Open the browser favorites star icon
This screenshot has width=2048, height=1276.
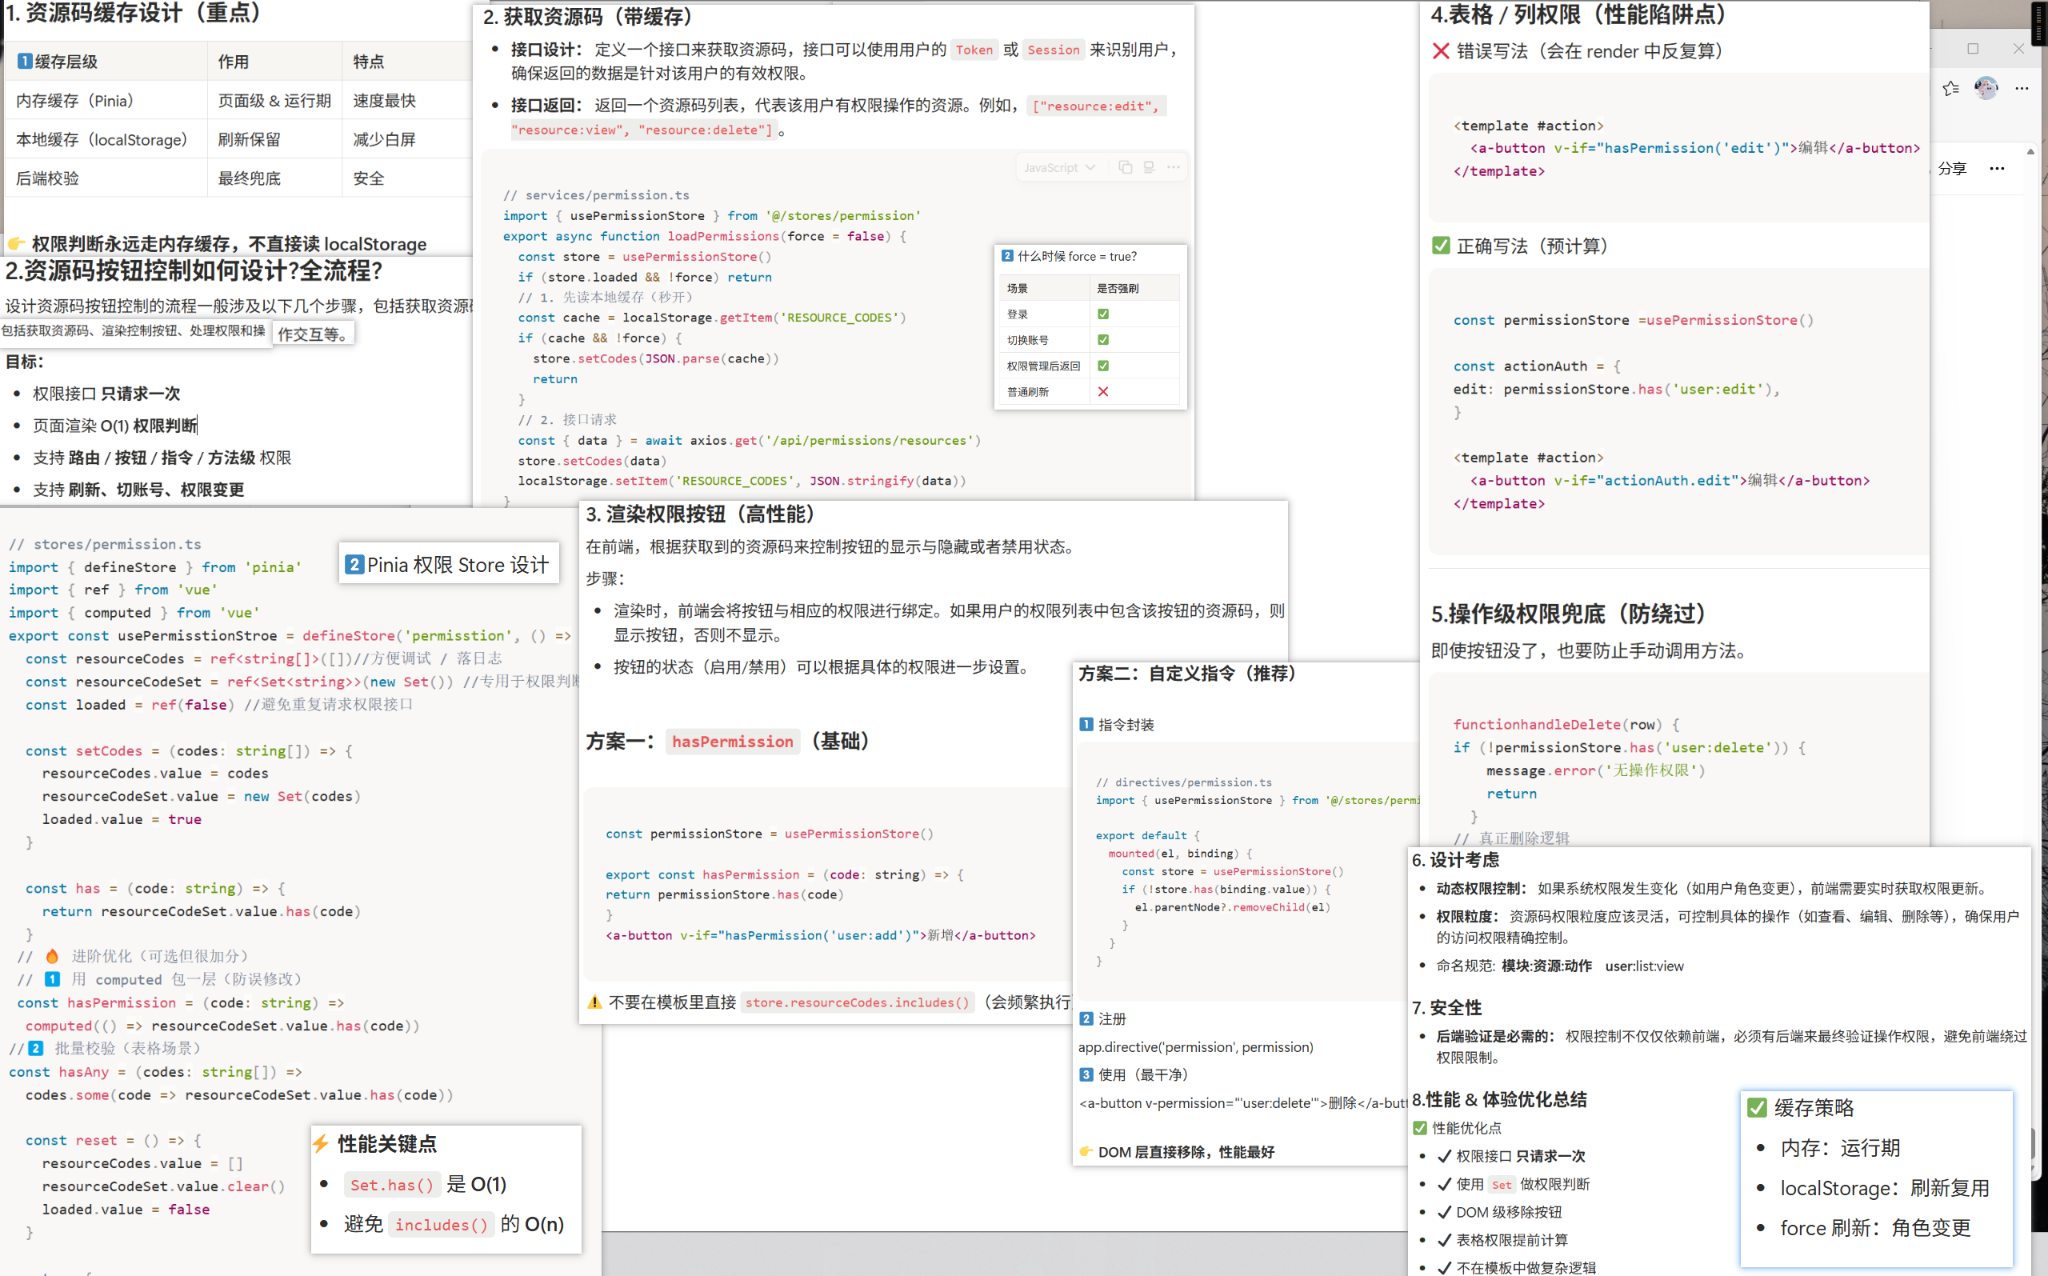[1950, 88]
